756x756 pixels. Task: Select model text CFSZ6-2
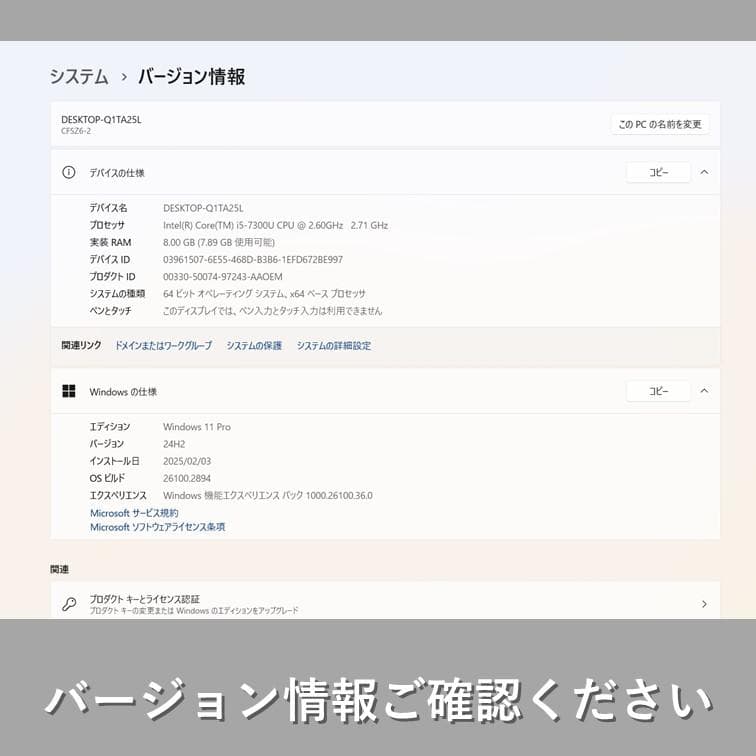76,131
